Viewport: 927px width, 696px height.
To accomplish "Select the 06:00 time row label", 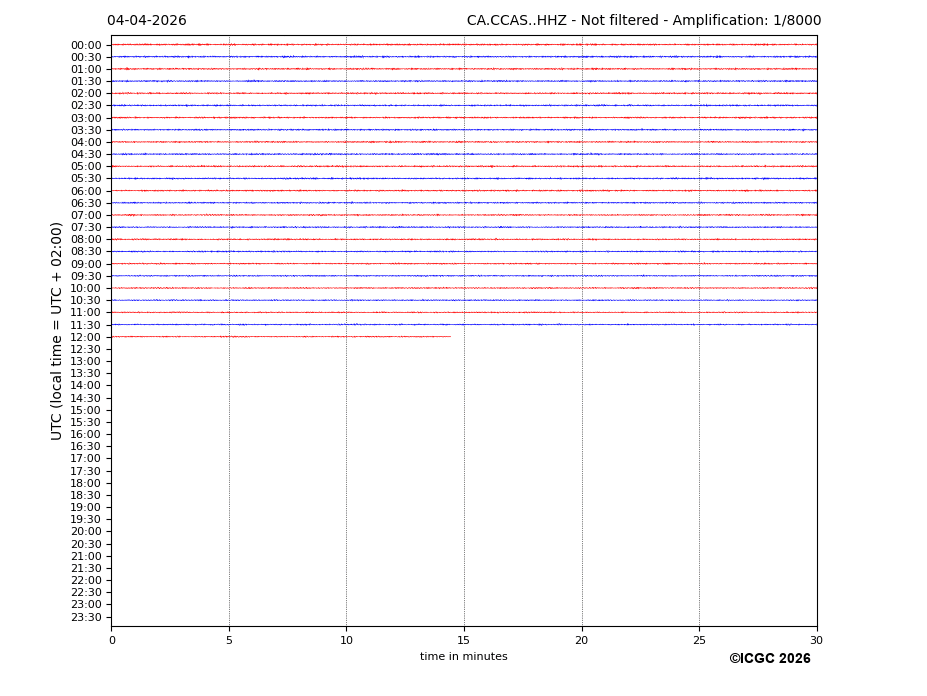I will [86, 191].
